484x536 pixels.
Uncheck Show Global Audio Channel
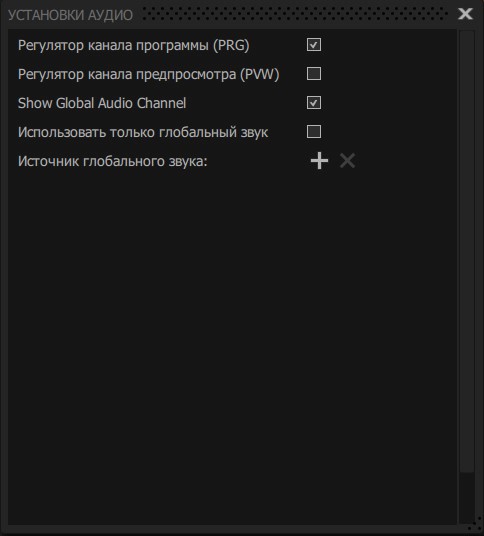coord(314,103)
